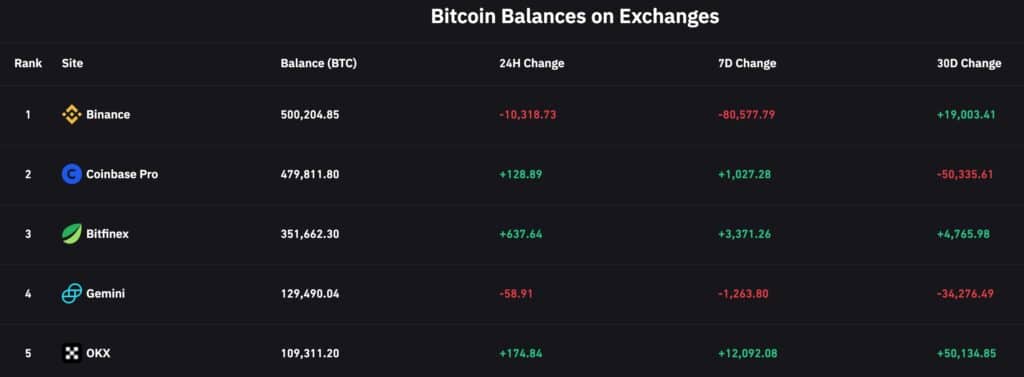The height and width of the screenshot is (377, 1024).
Task: Click the Bitfinex leaf logo icon
Action: click(x=72, y=234)
